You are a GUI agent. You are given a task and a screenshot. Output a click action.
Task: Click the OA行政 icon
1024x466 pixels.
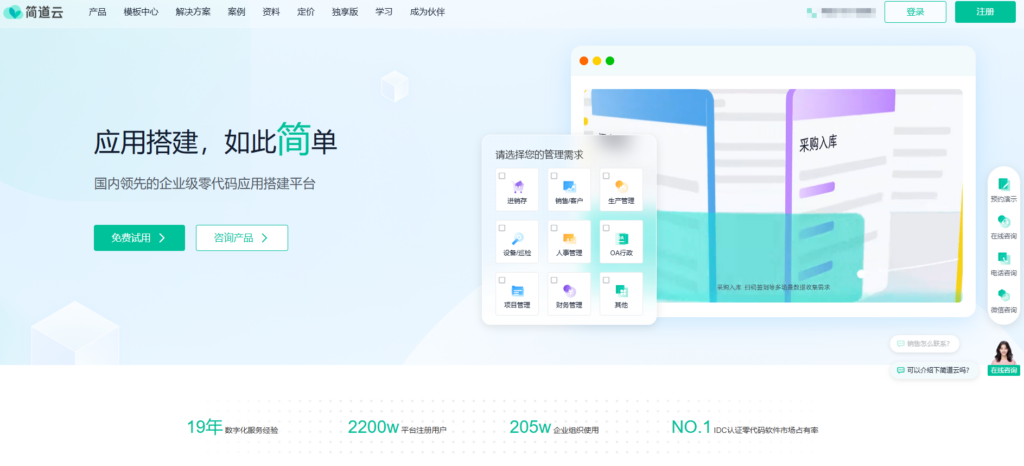coord(621,238)
